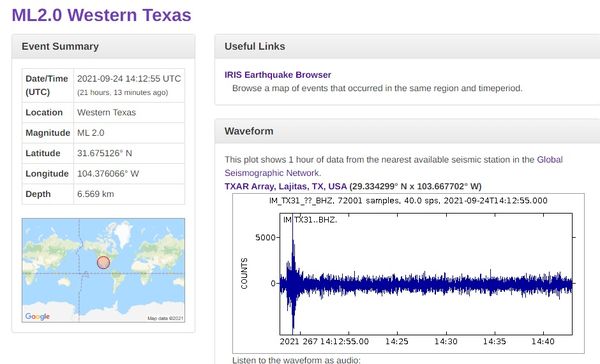Open the Google logo on the map
600x364 pixels.
[38, 316]
